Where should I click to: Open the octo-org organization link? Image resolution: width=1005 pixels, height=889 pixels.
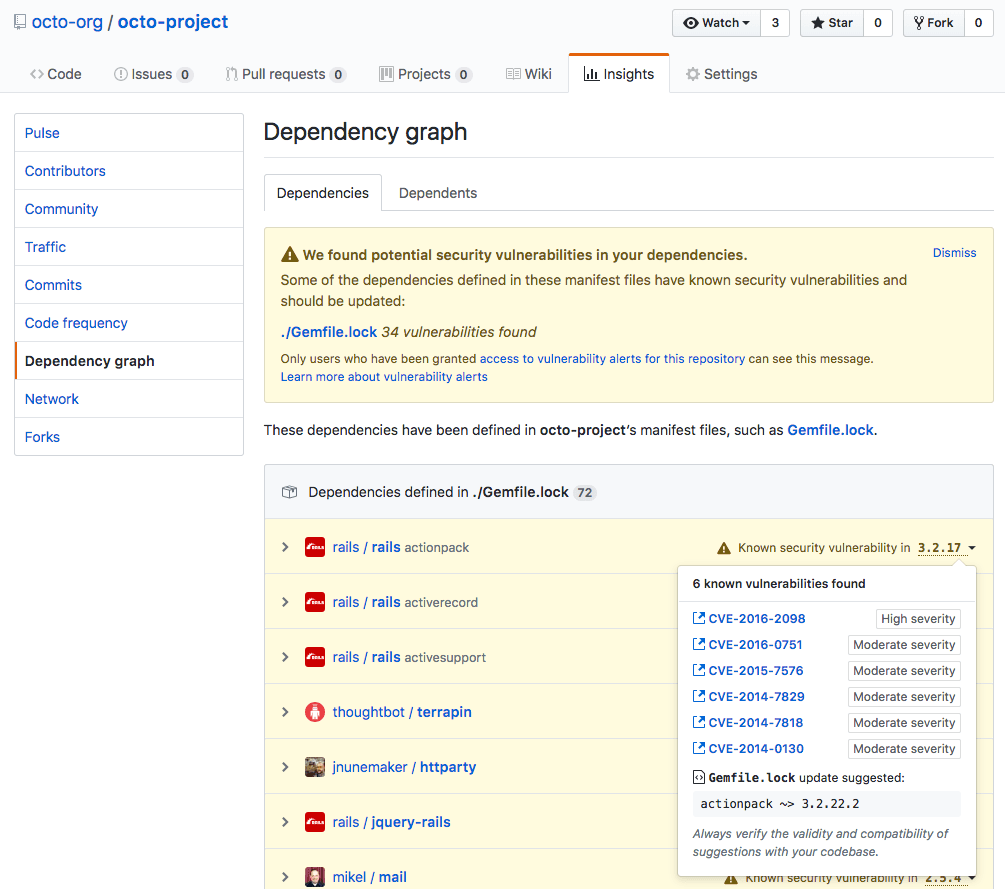tap(67, 22)
